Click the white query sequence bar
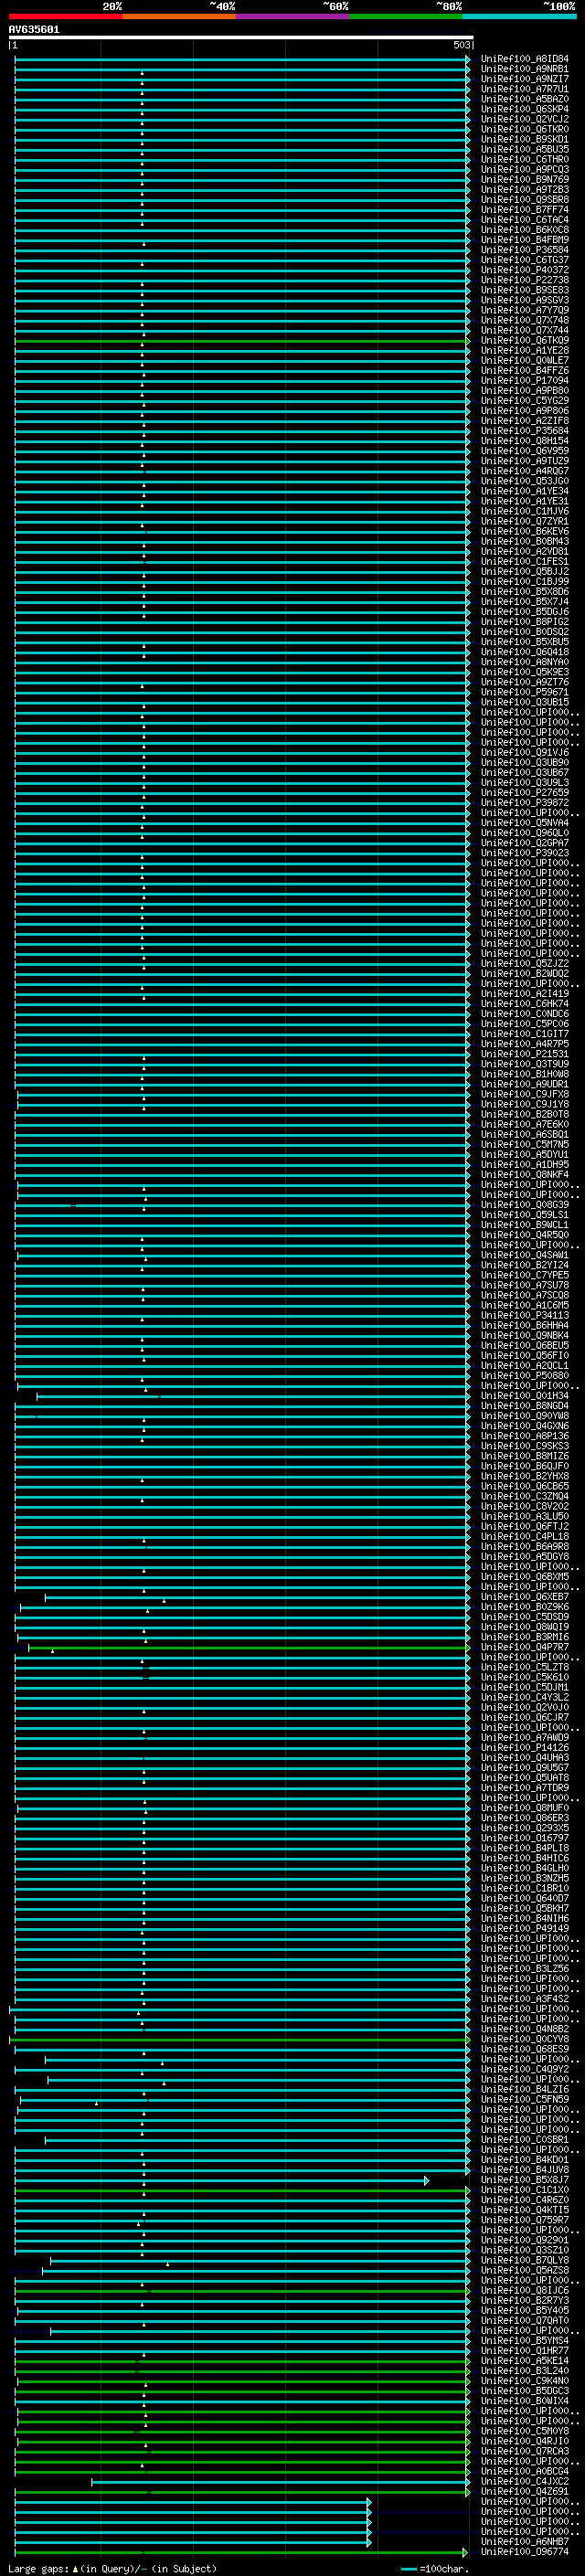The image size is (585, 2576). [x=241, y=37]
